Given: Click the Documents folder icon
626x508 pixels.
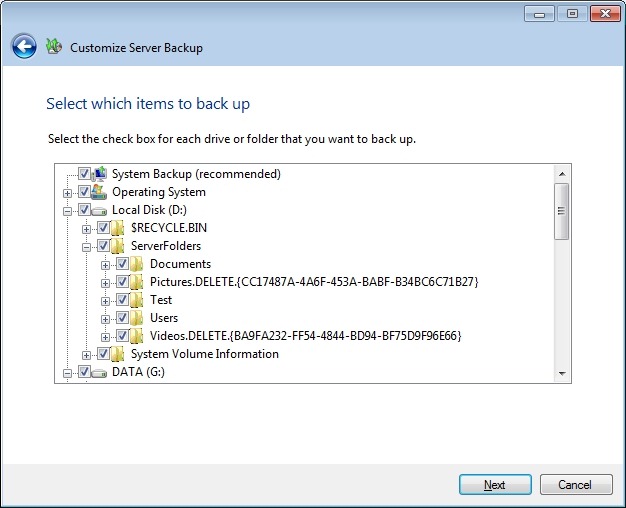Looking at the screenshot, I should click(x=138, y=264).
